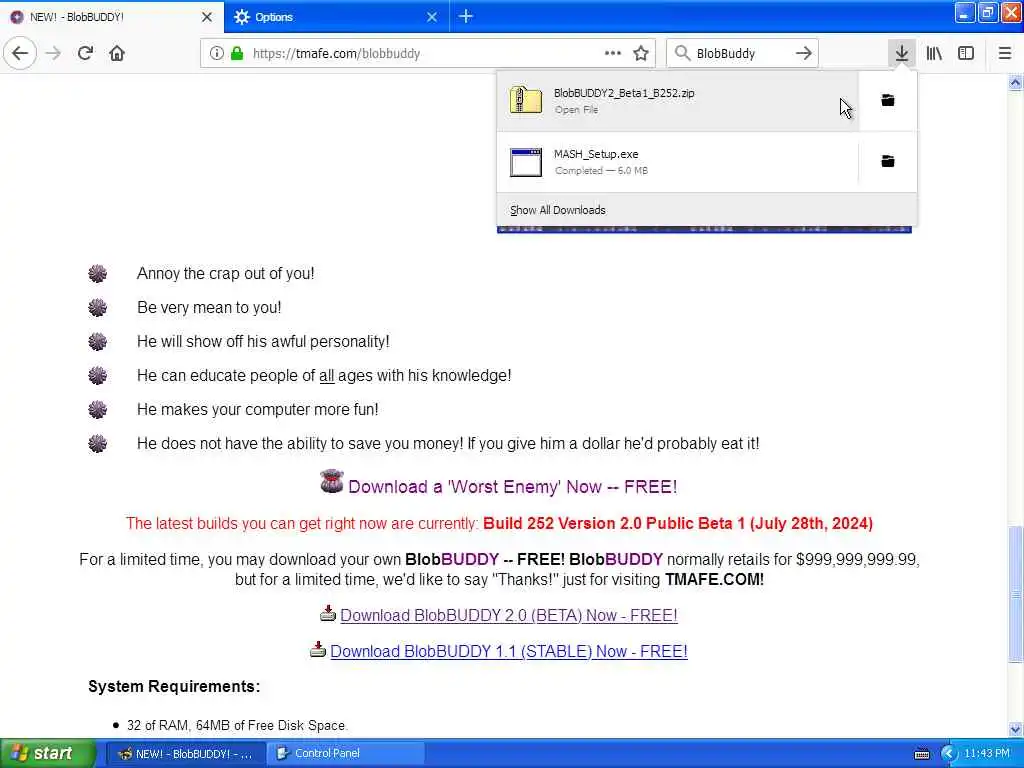Open file BlobBUDDY2_Beta1_B252.zip entry

point(678,101)
